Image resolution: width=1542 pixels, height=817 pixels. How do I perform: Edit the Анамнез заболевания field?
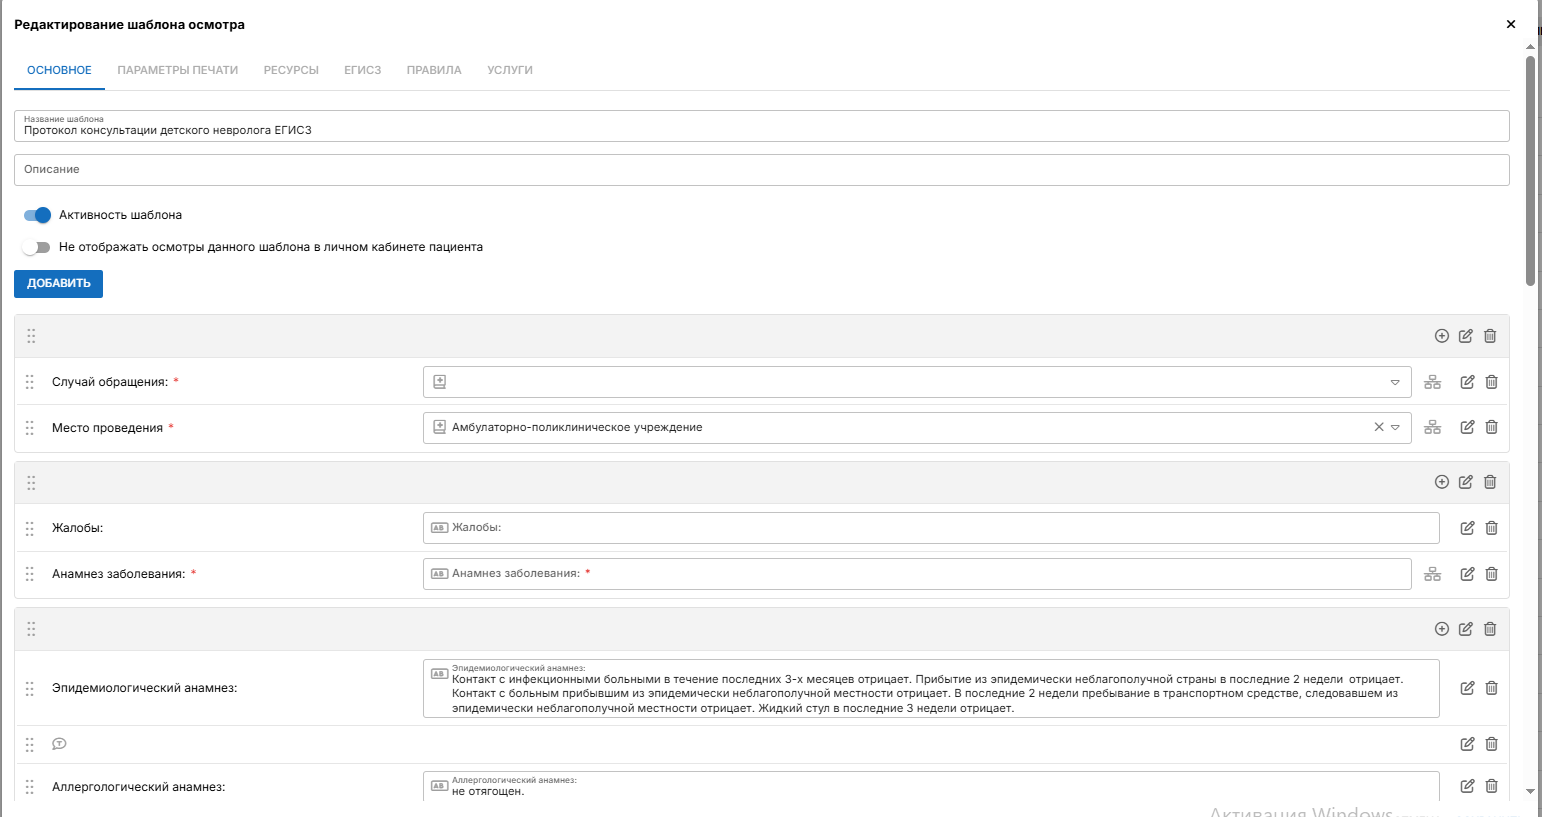[x=1467, y=574]
